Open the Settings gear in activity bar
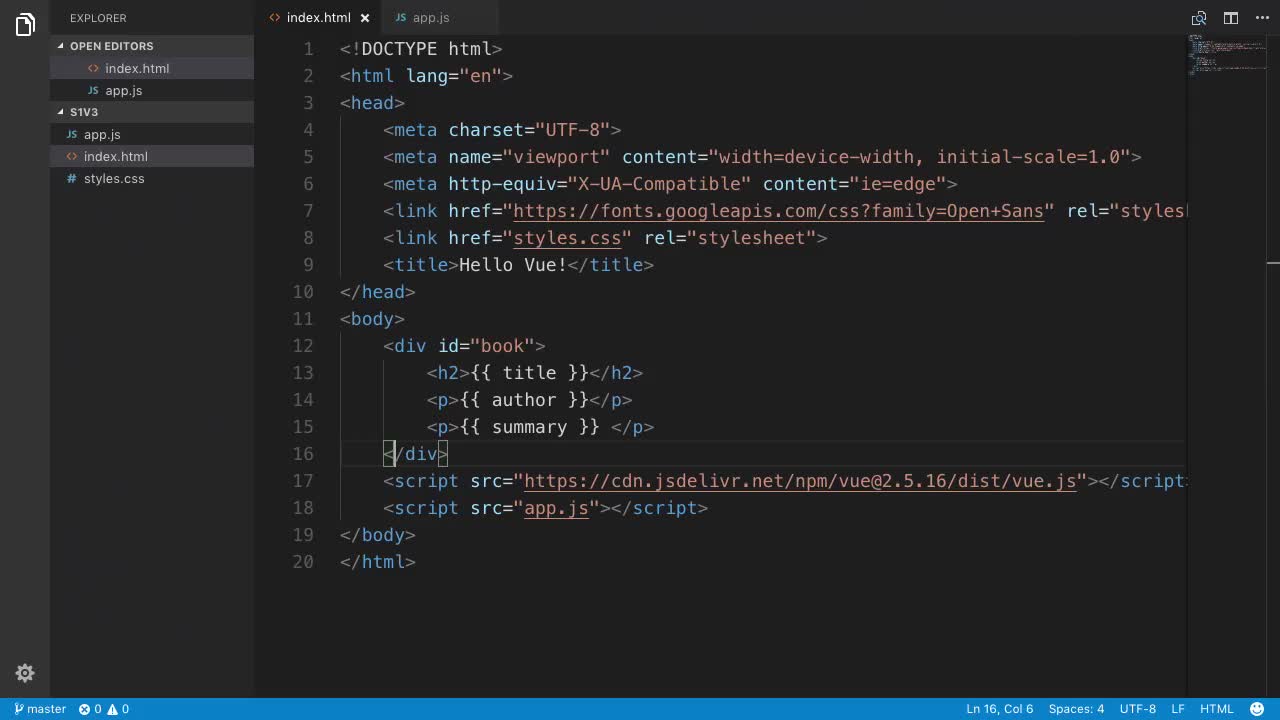1280x720 pixels. pos(25,673)
